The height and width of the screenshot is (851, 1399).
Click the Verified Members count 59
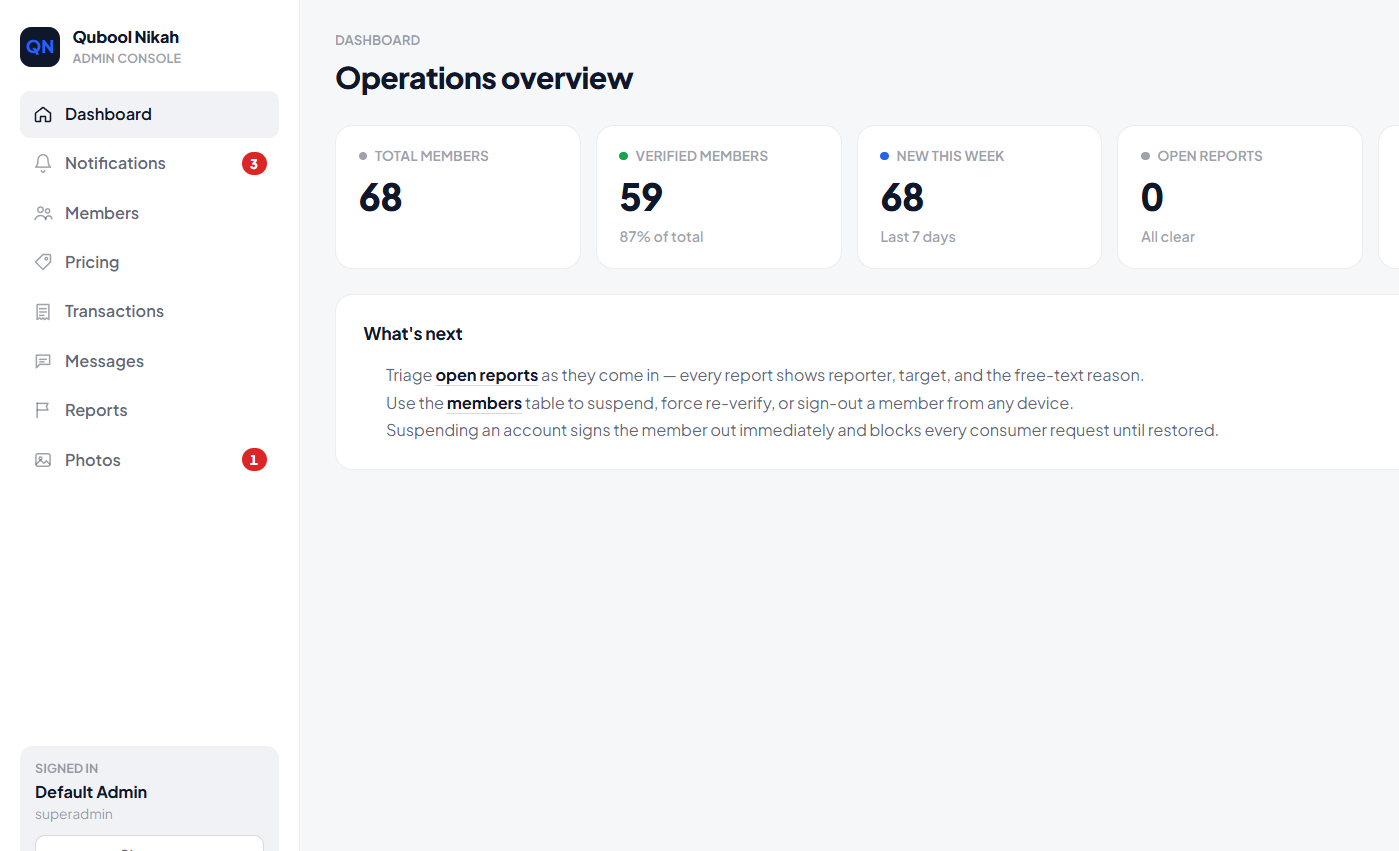[x=641, y=197]
